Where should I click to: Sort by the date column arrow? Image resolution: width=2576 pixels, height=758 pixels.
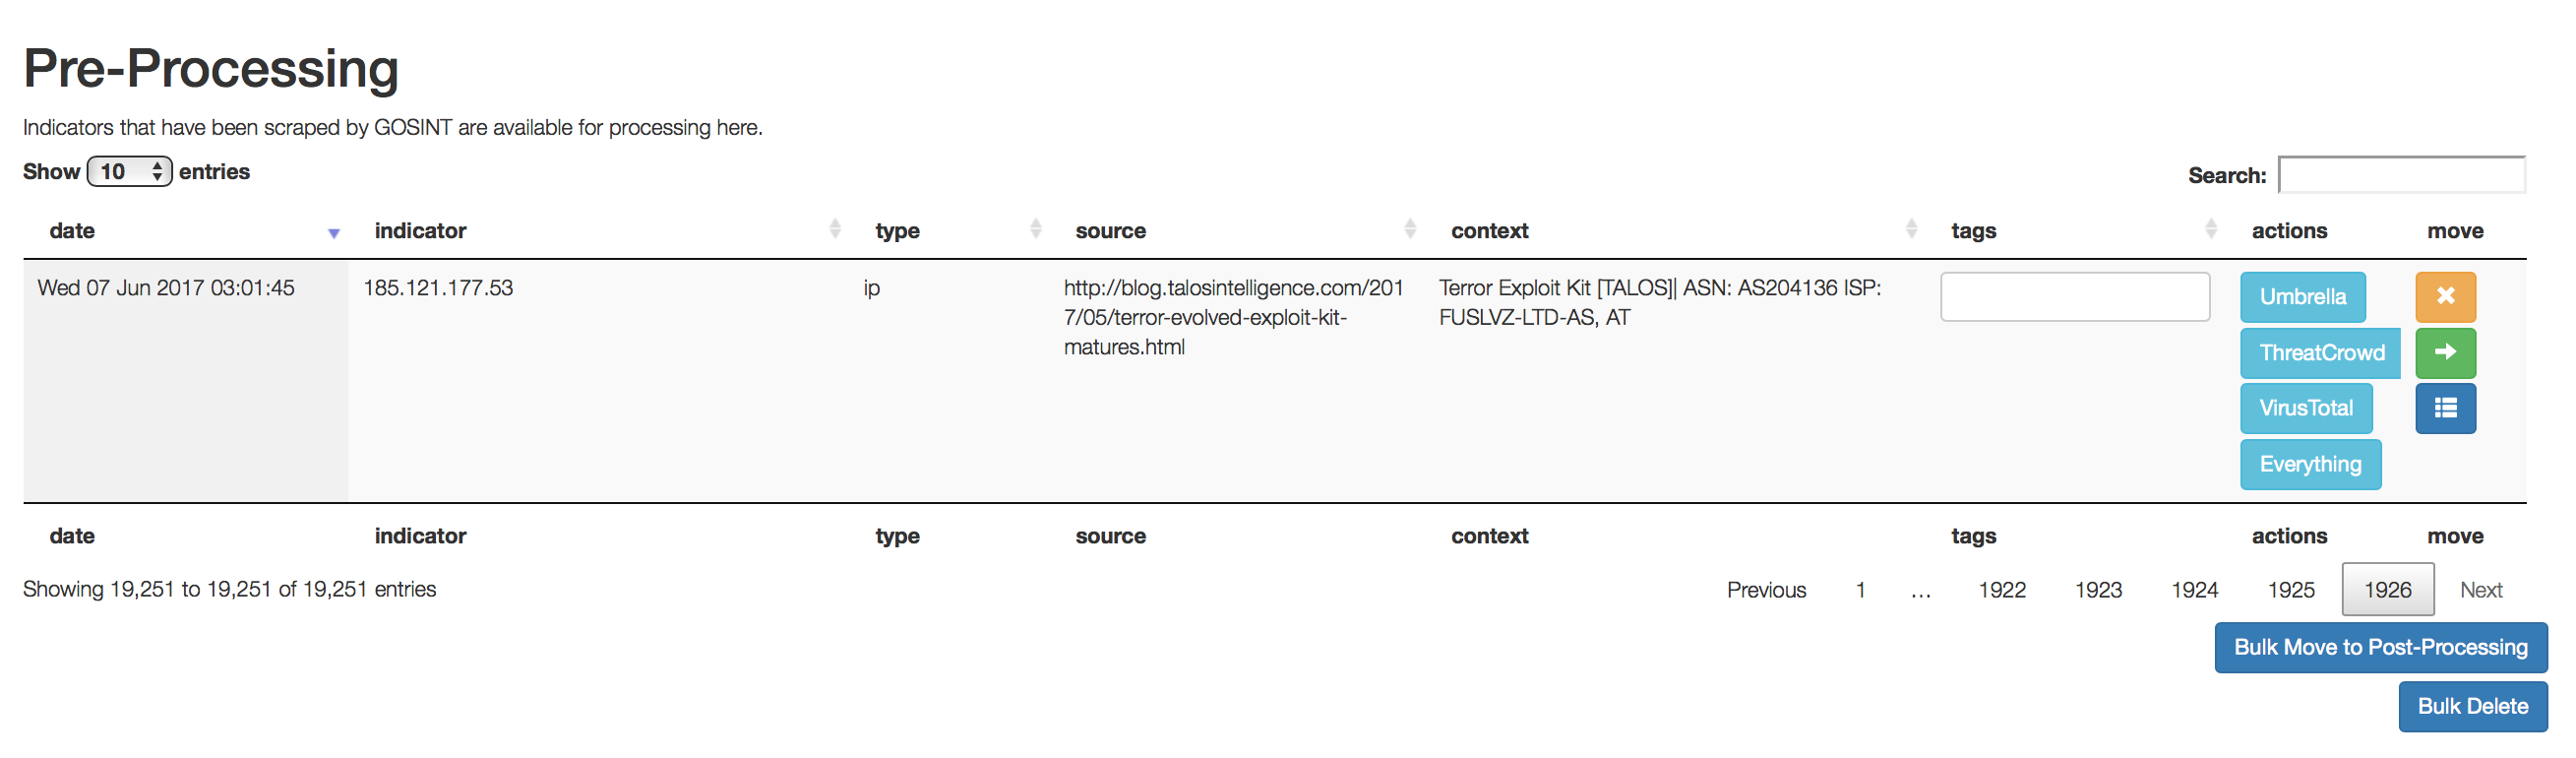(333, 233)
